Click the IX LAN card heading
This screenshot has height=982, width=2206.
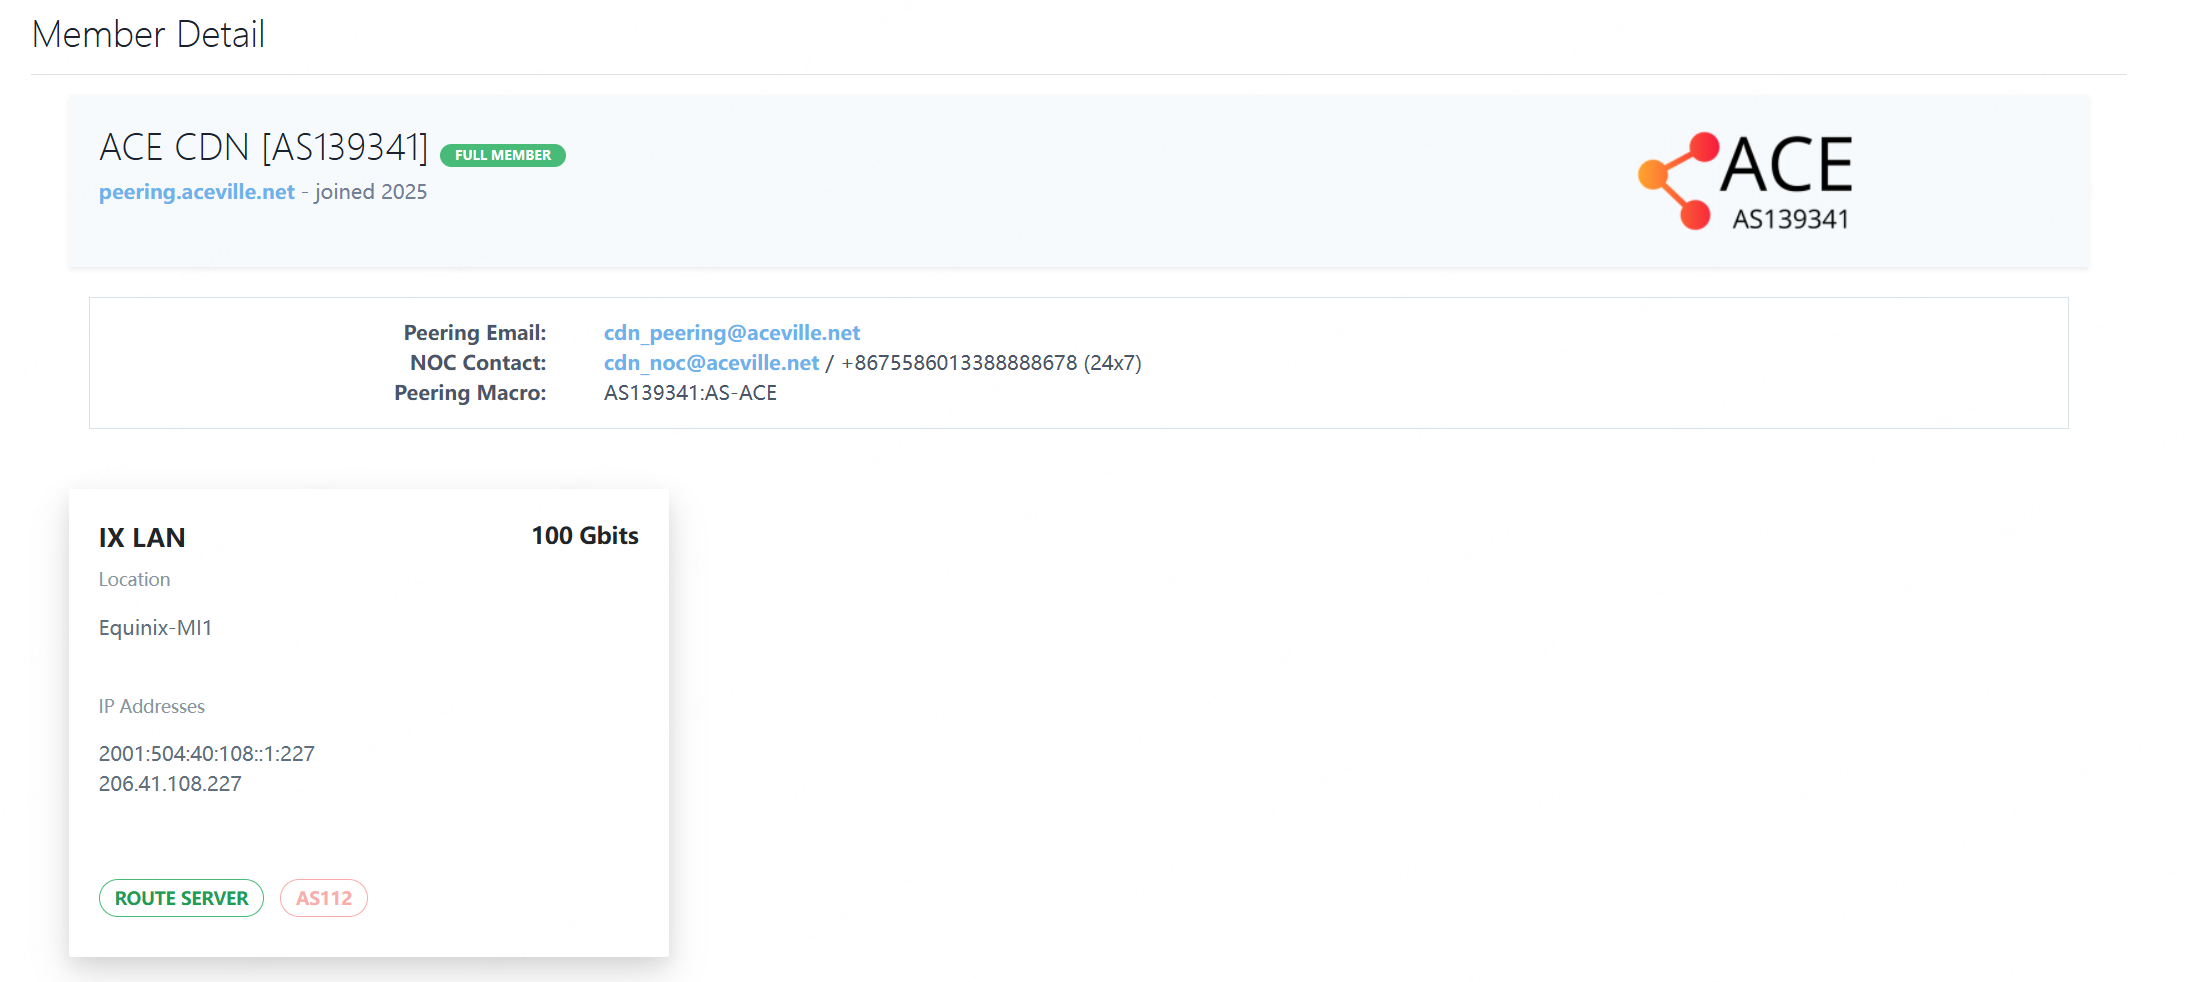tap(142, 538)
